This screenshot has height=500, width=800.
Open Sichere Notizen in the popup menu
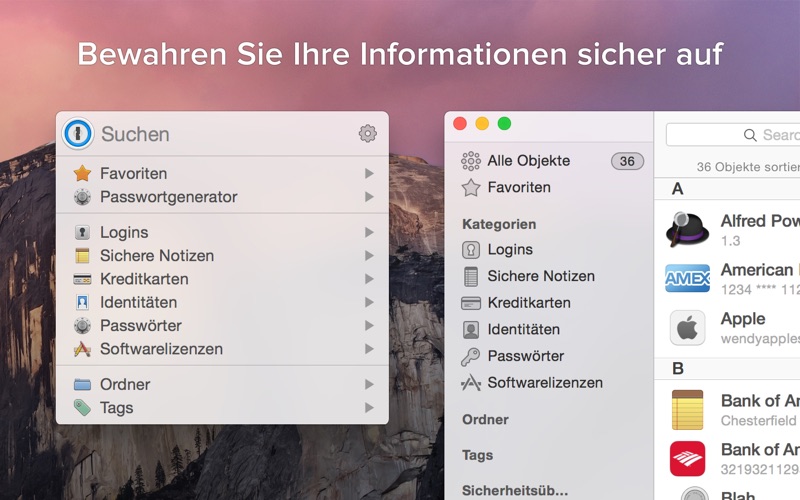(x=156, y=256)
